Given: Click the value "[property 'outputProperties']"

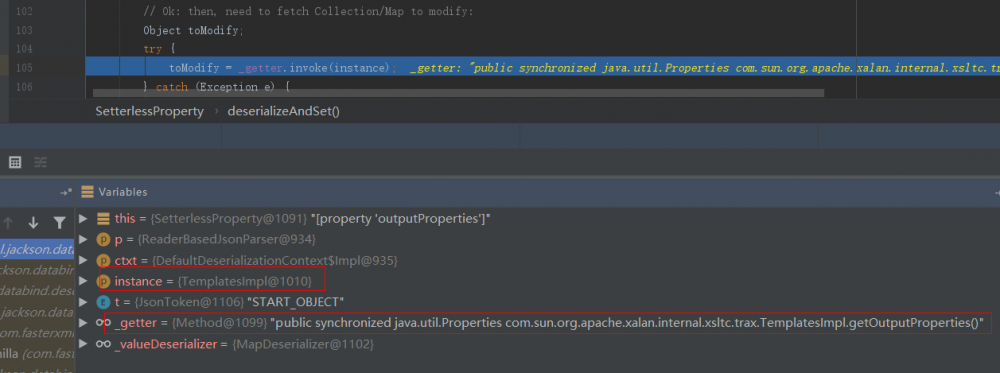Looking at the screenshot, I should (x=400, y=219).
